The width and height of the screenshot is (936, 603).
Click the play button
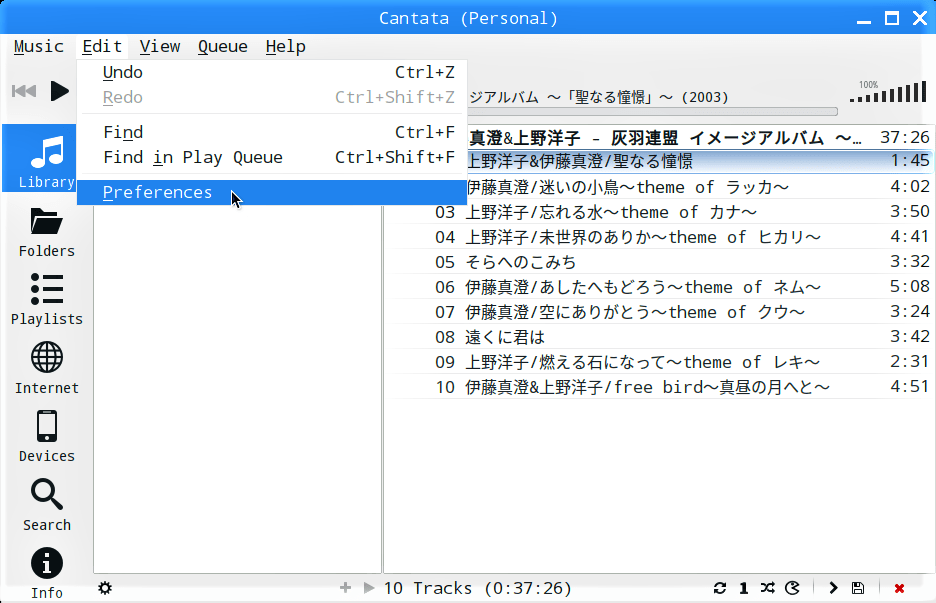[59, 91]
